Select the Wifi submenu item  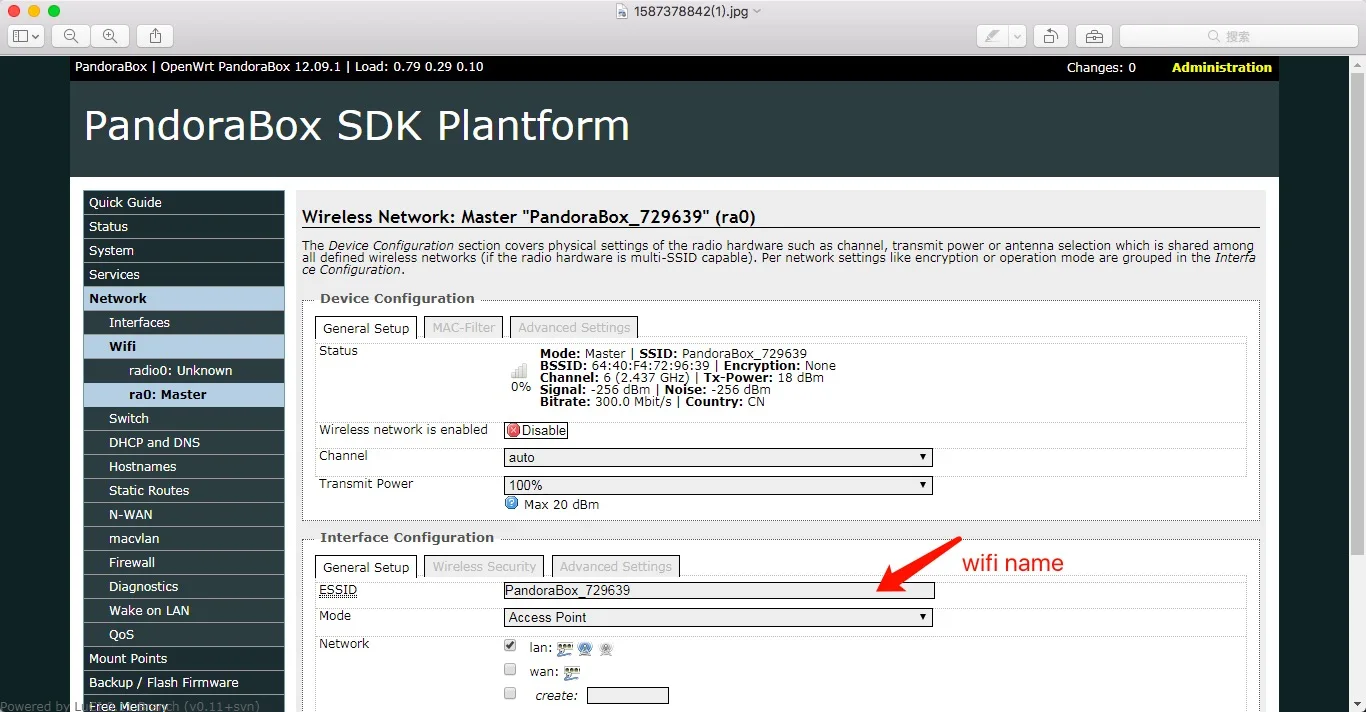184,346
